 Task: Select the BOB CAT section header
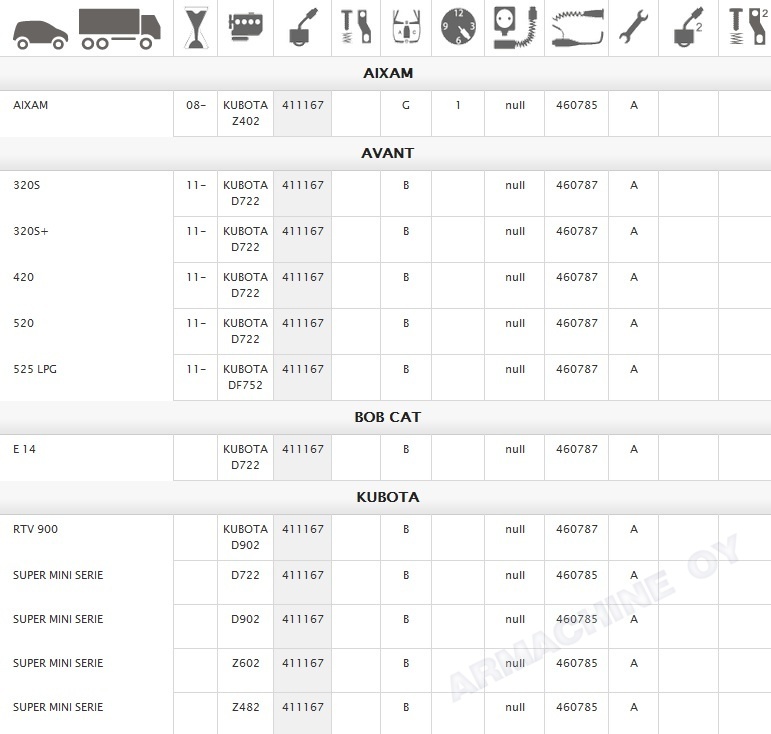coord(387,417)
